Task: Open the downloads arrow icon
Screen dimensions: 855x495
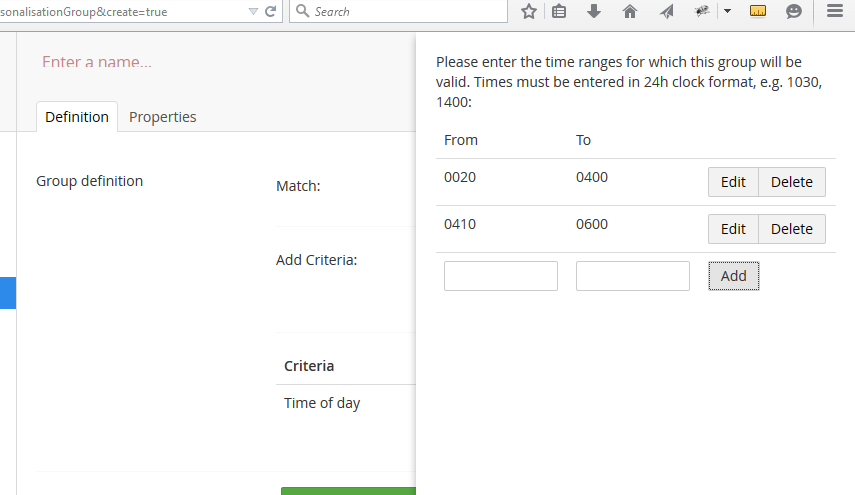Action: 594,11
